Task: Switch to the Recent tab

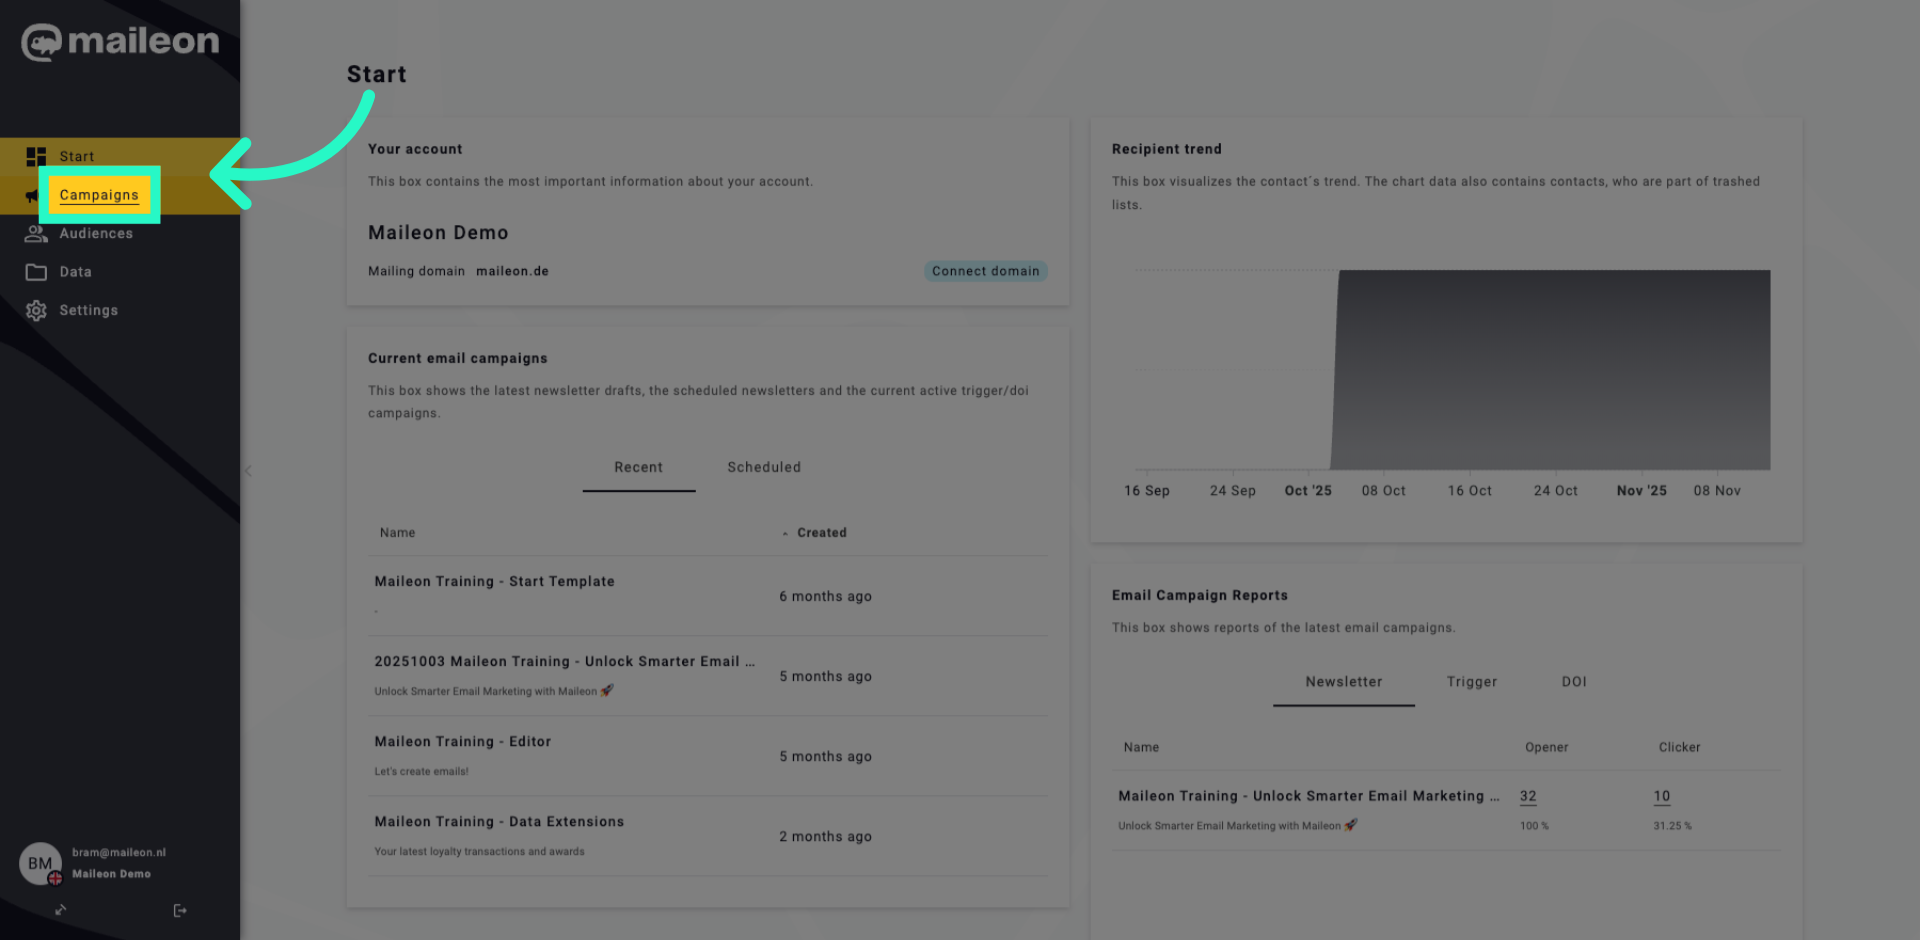Action: 639,467
